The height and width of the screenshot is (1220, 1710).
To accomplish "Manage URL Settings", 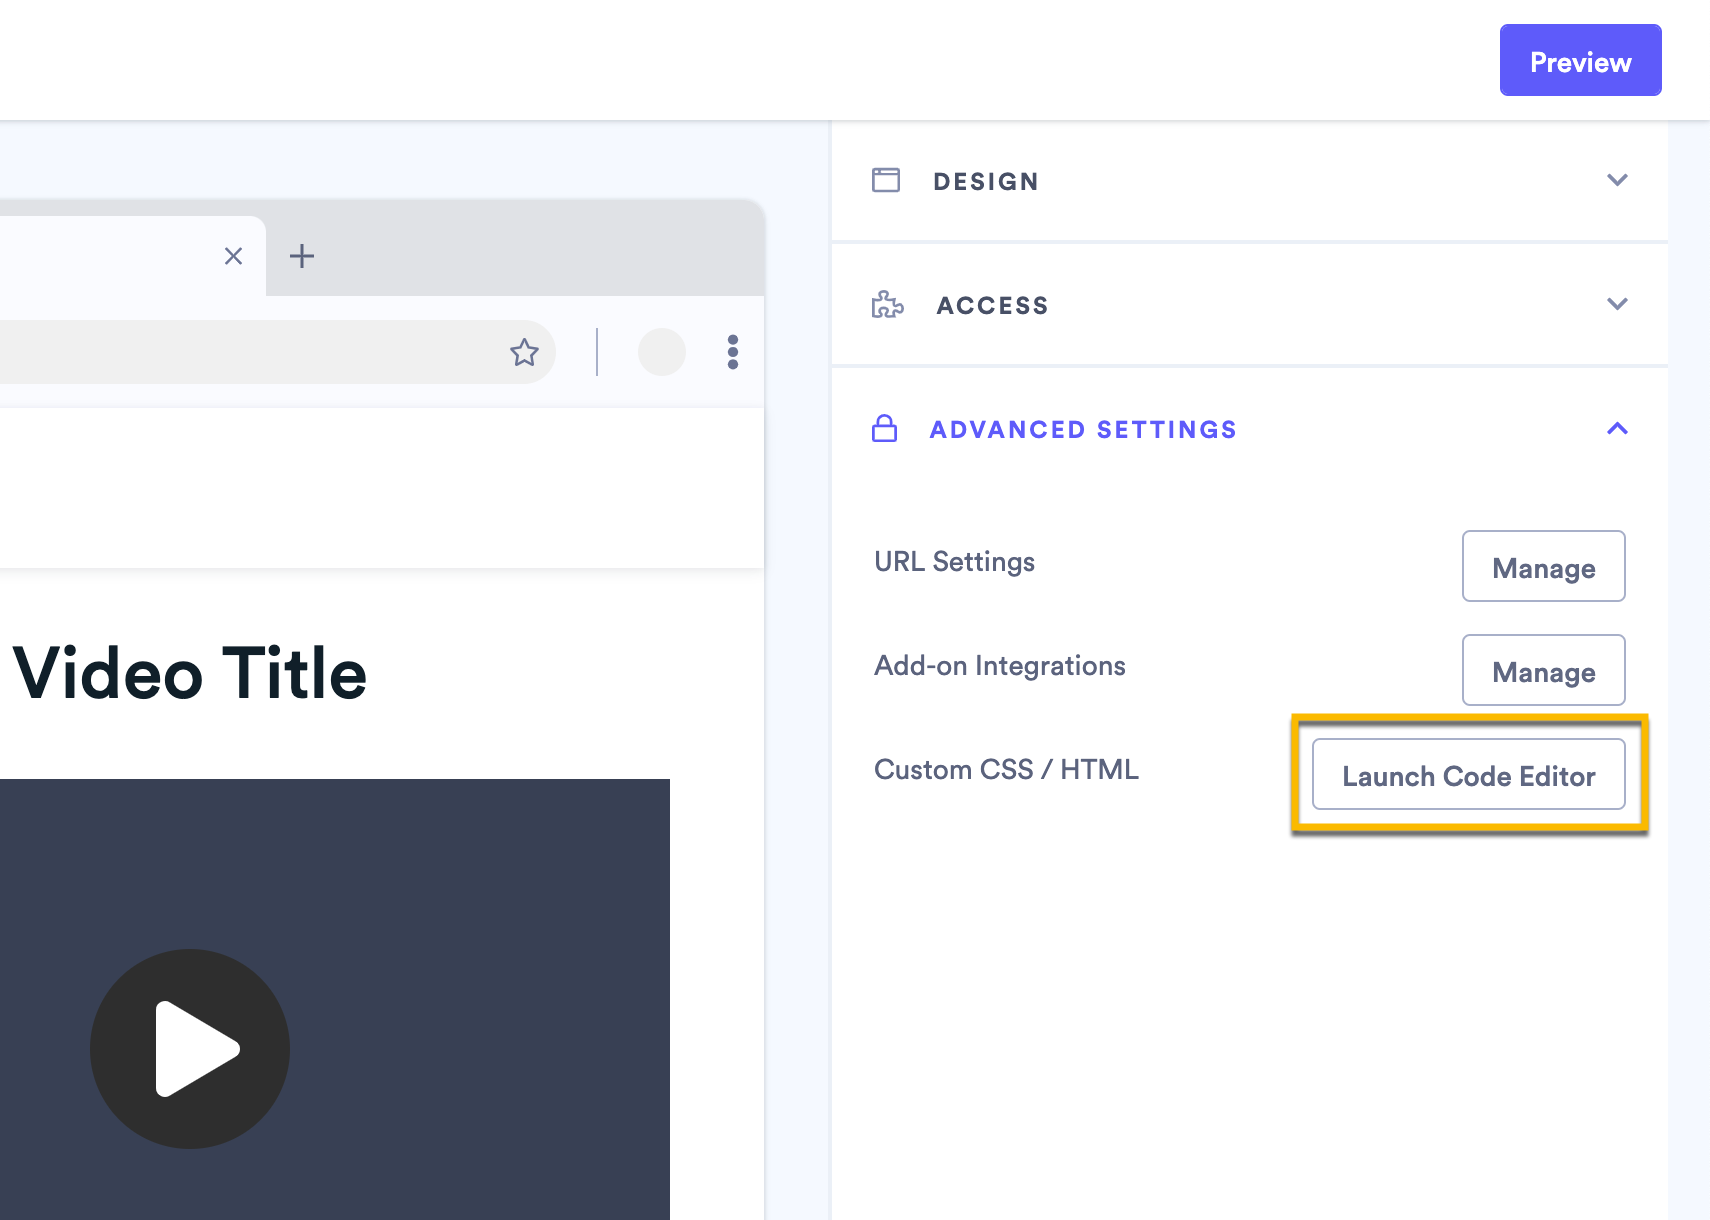I will [1543, 567].
